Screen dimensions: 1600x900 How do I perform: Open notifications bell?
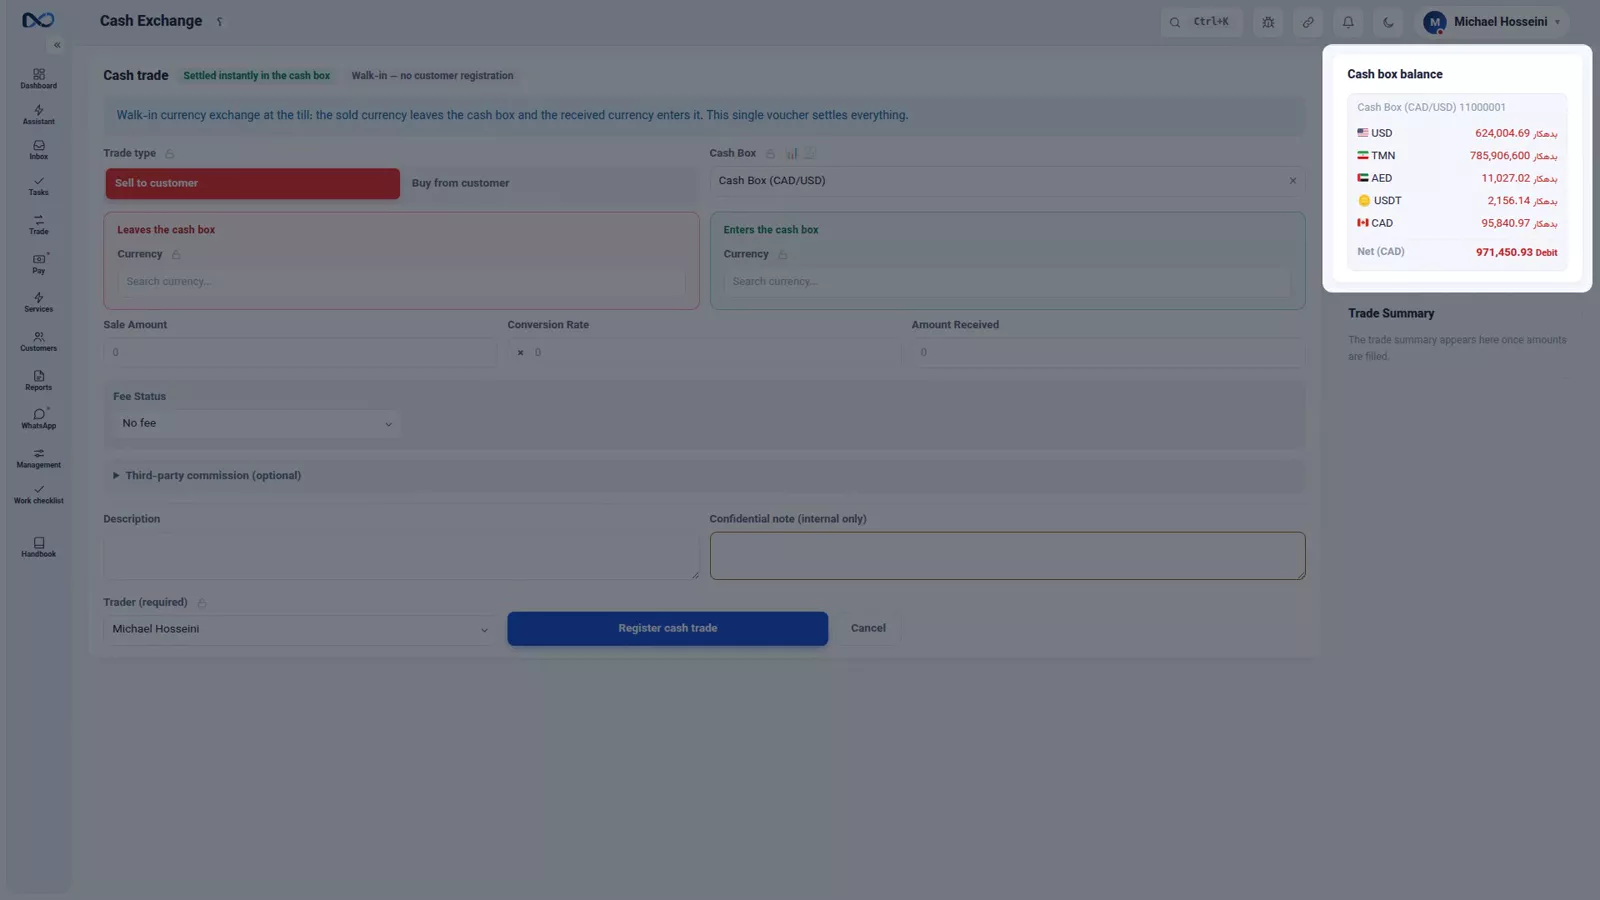click(1348, 22)
